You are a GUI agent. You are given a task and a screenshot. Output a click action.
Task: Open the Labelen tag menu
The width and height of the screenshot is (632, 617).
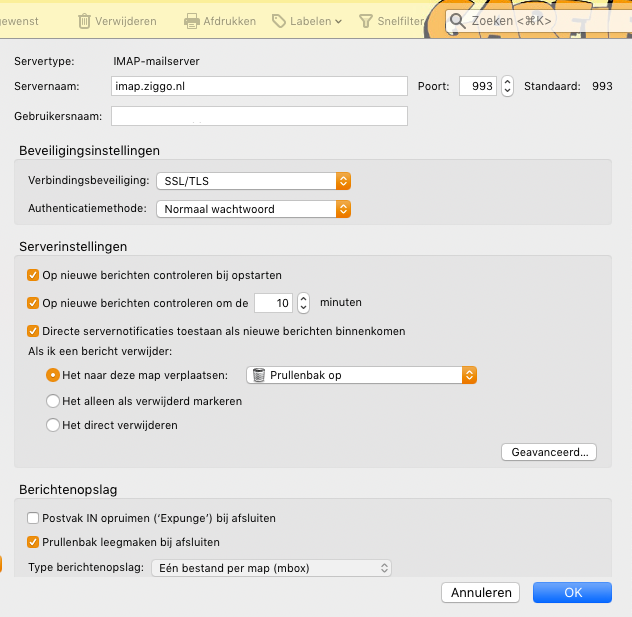(x=307, y=21)
